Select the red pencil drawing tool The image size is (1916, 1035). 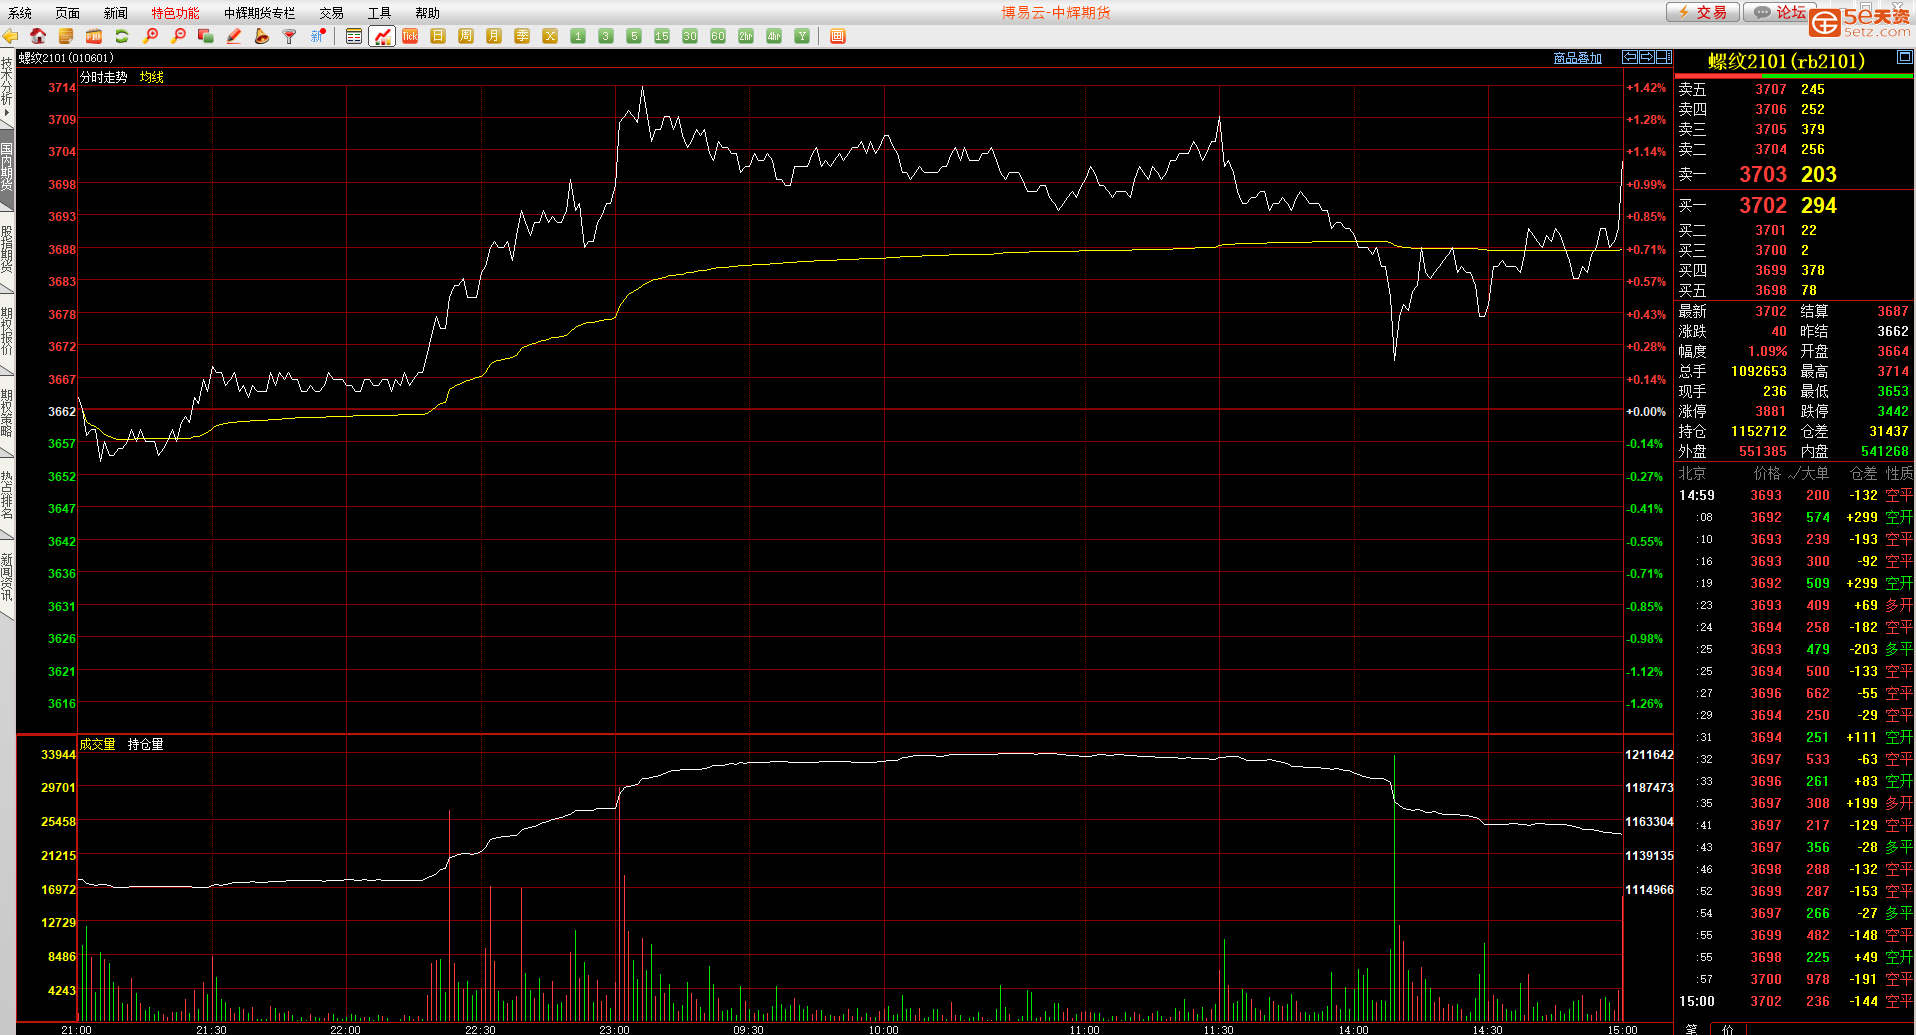point(234,36)
